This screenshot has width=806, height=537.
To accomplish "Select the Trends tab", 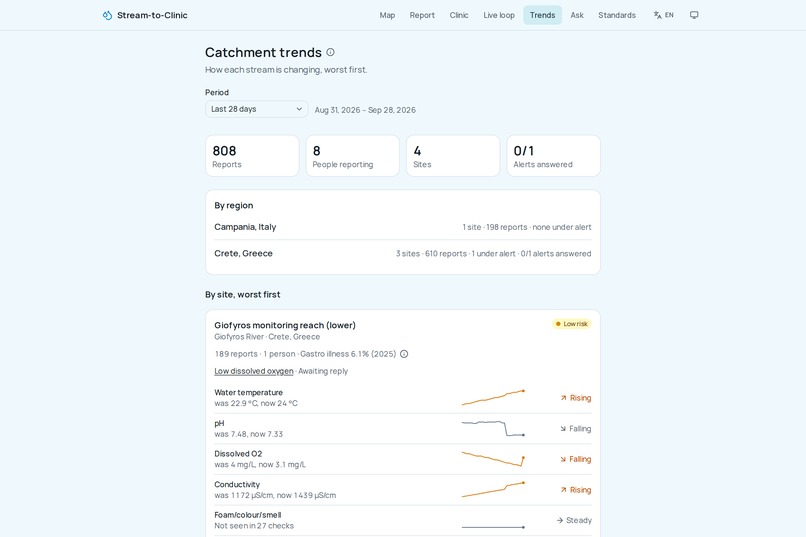I will (x=542, y=15).
